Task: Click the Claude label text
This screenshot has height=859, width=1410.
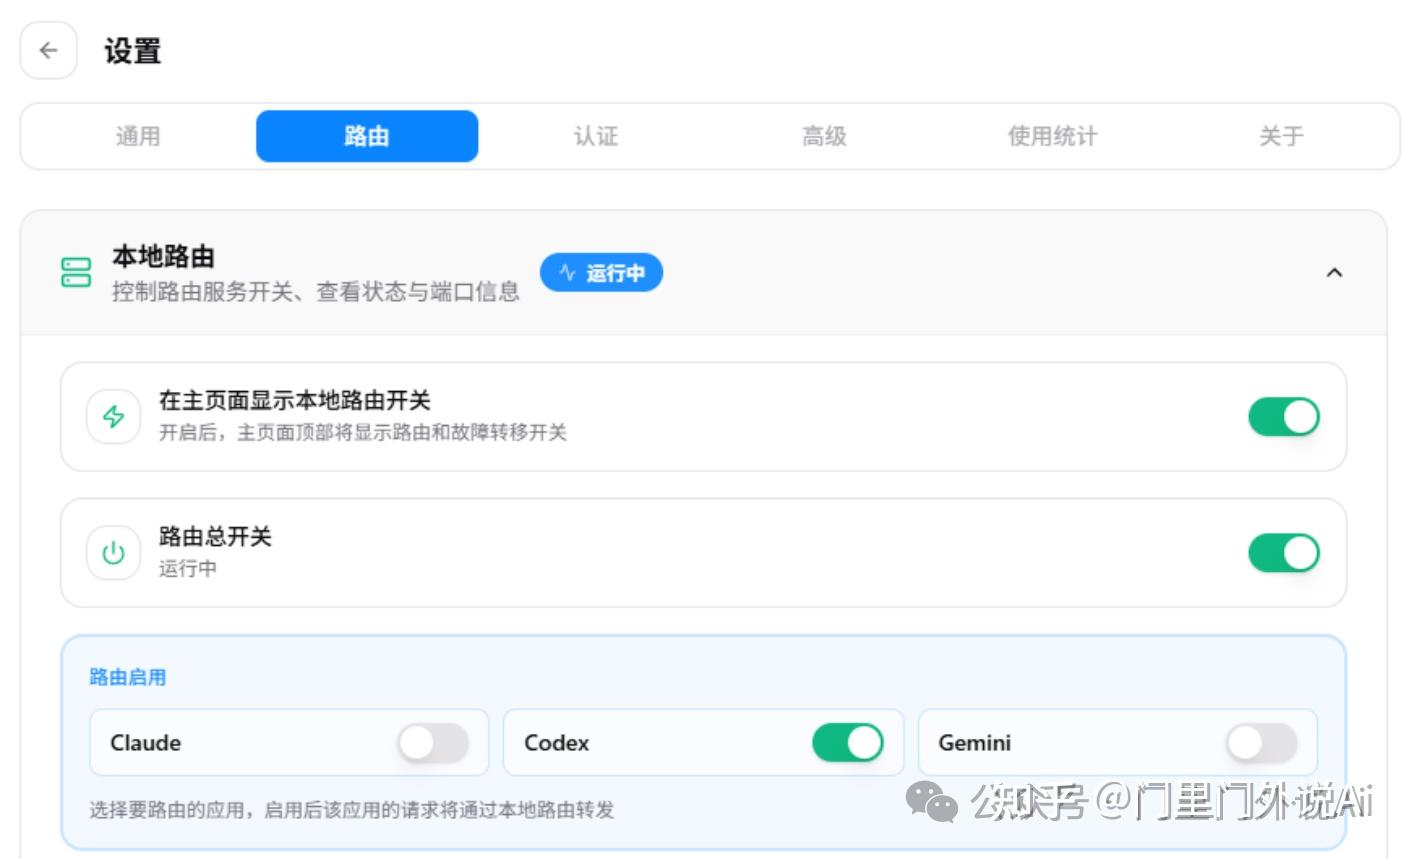Action: point(146,743)
